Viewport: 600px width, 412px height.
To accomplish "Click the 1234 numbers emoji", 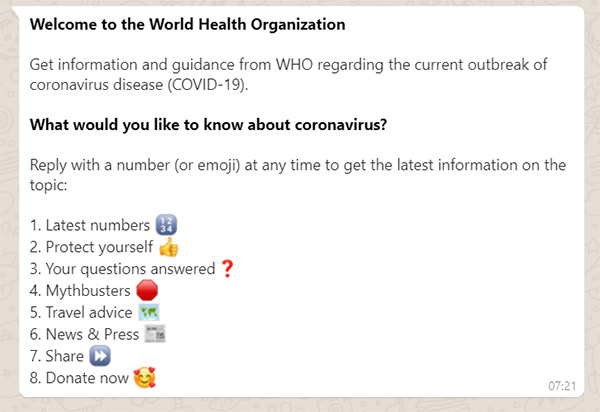I will point(166,225).
